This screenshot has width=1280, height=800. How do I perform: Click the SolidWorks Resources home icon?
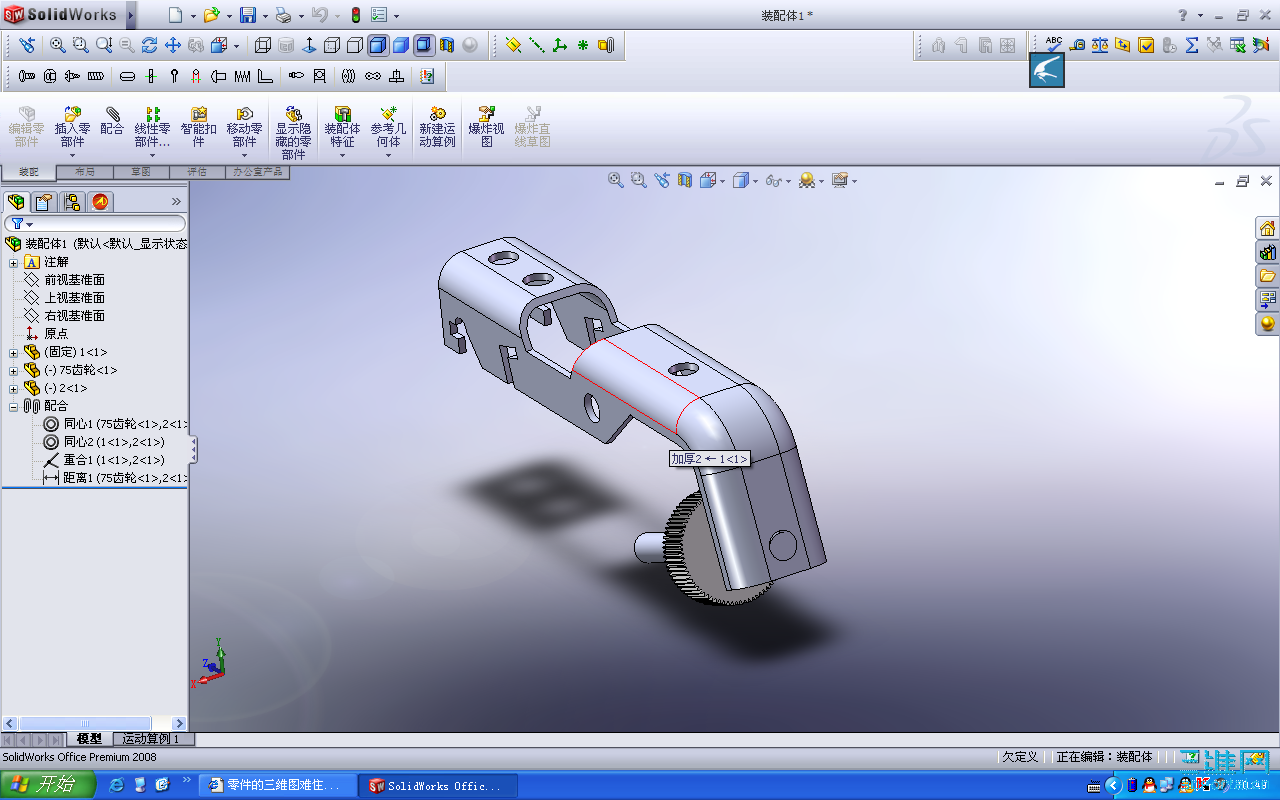[1268, 229]
